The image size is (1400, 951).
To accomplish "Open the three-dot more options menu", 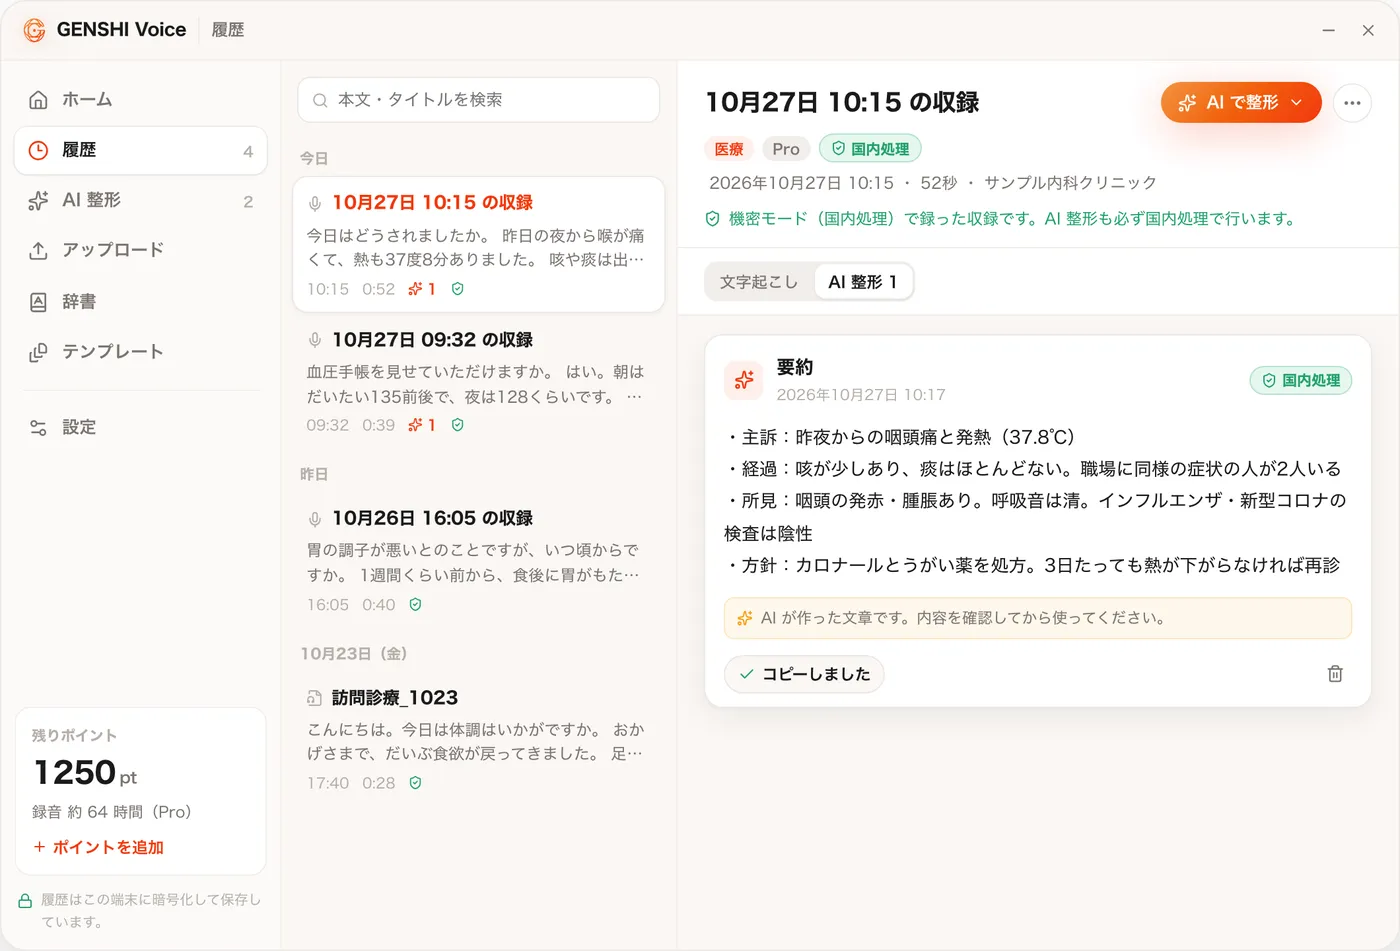I will pyautogui.click(x=1353, y=103).
